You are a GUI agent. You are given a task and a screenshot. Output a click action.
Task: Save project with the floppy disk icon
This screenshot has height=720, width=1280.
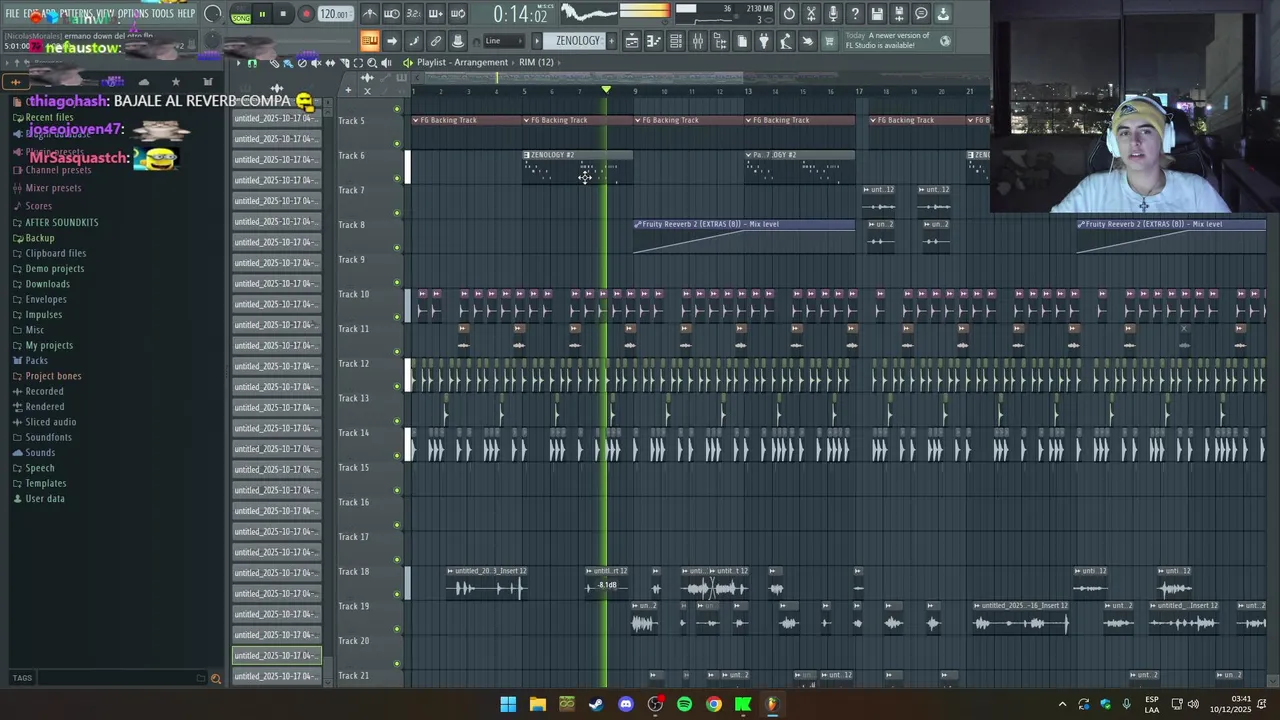coord(877,14)
